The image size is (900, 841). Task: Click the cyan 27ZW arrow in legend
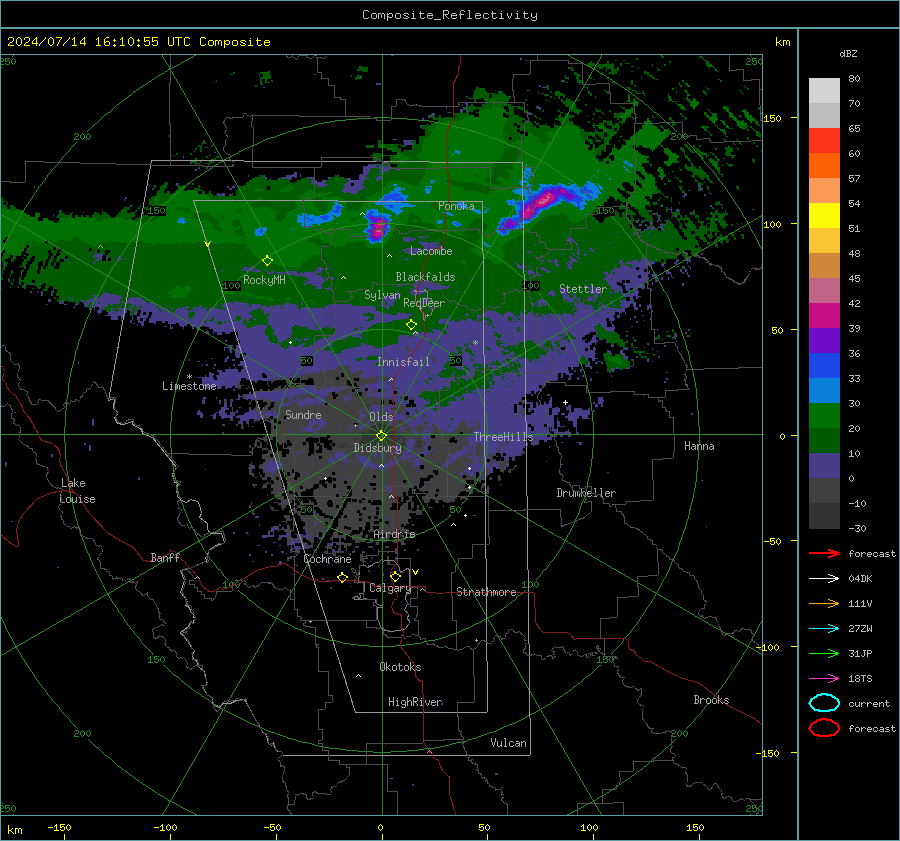[x=824, y=629]
